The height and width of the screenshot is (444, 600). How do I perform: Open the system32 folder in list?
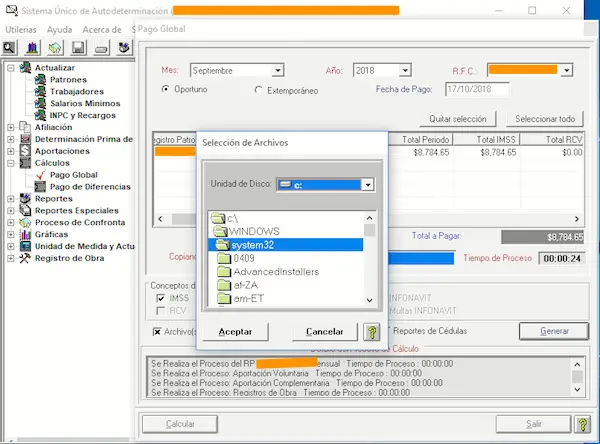pyautogui.click(x=285, y=245)
